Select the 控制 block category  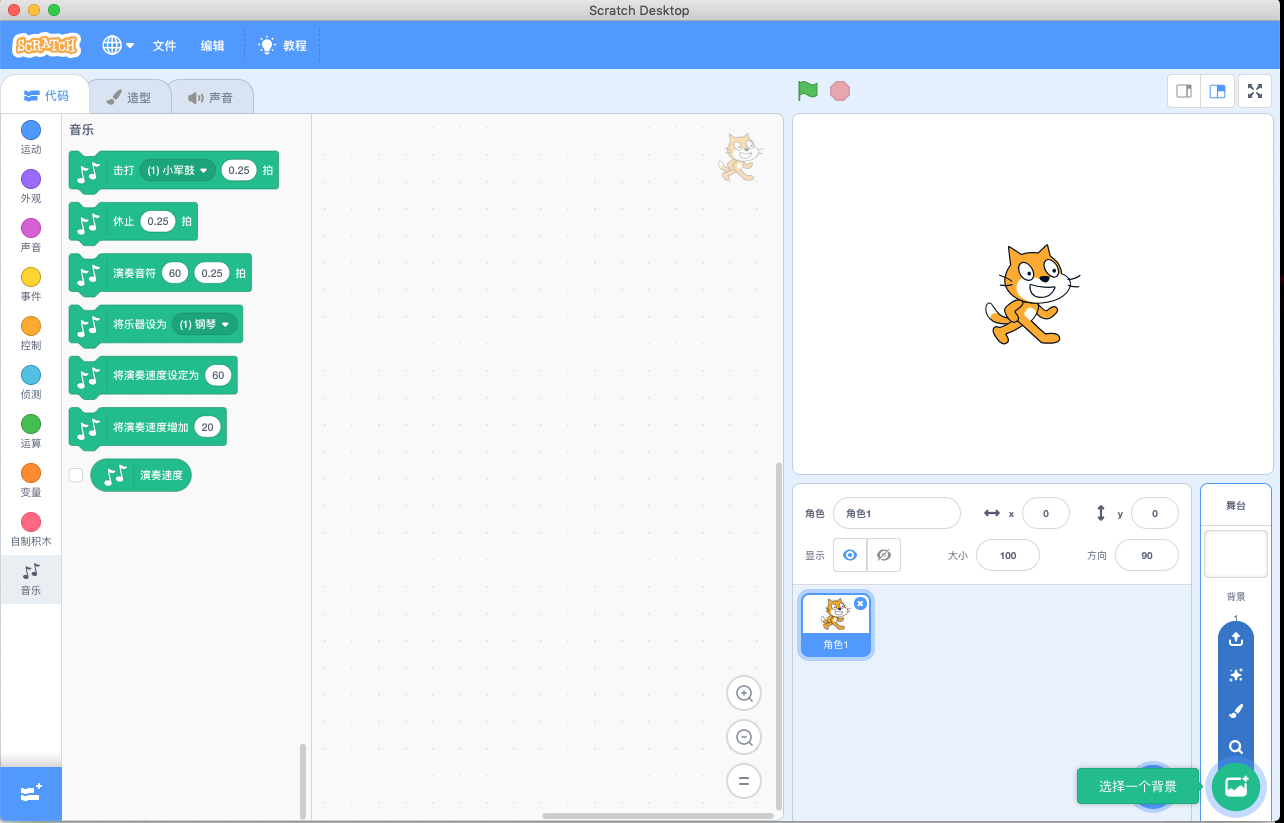31,333
